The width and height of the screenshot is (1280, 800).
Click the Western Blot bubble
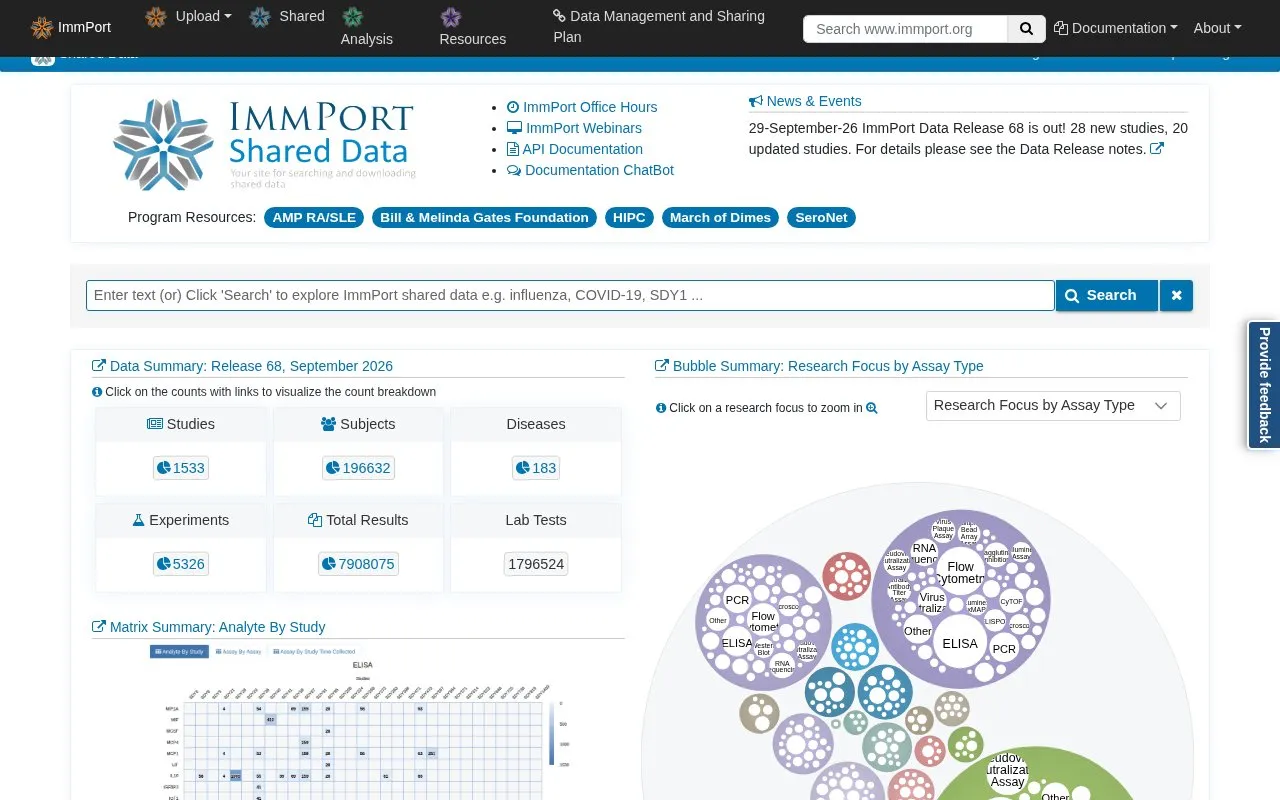point(763,650)
